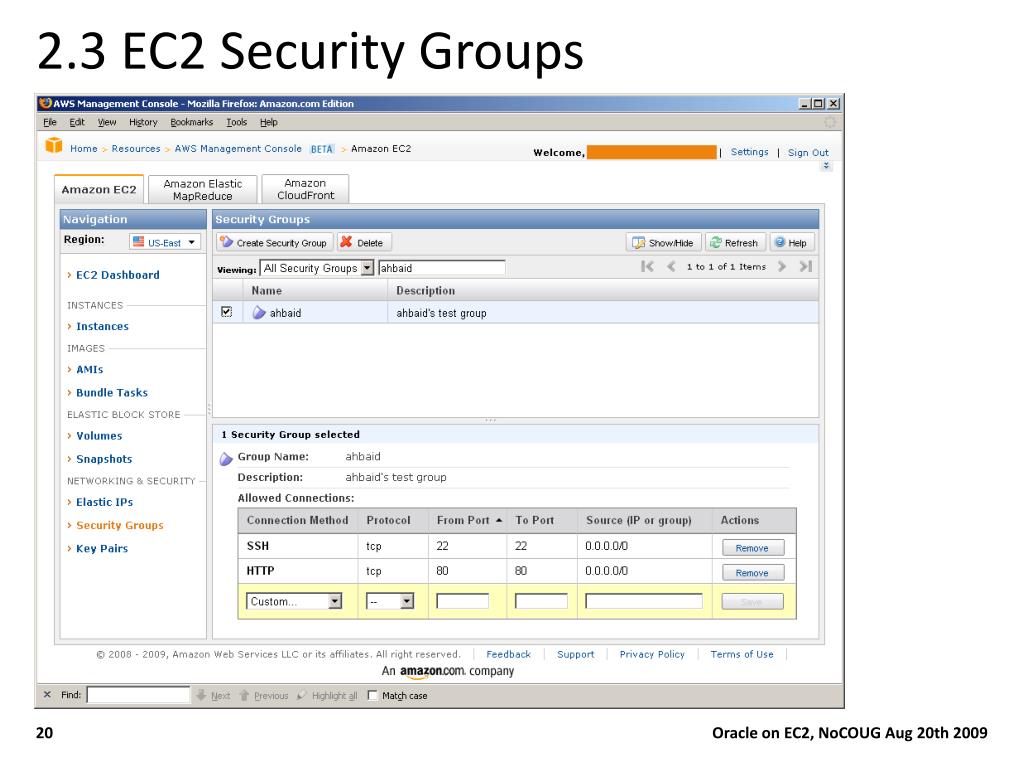The image size is (1024, 768).
Task: Open Elastic IPs in navigation
Action: [104, 502]
